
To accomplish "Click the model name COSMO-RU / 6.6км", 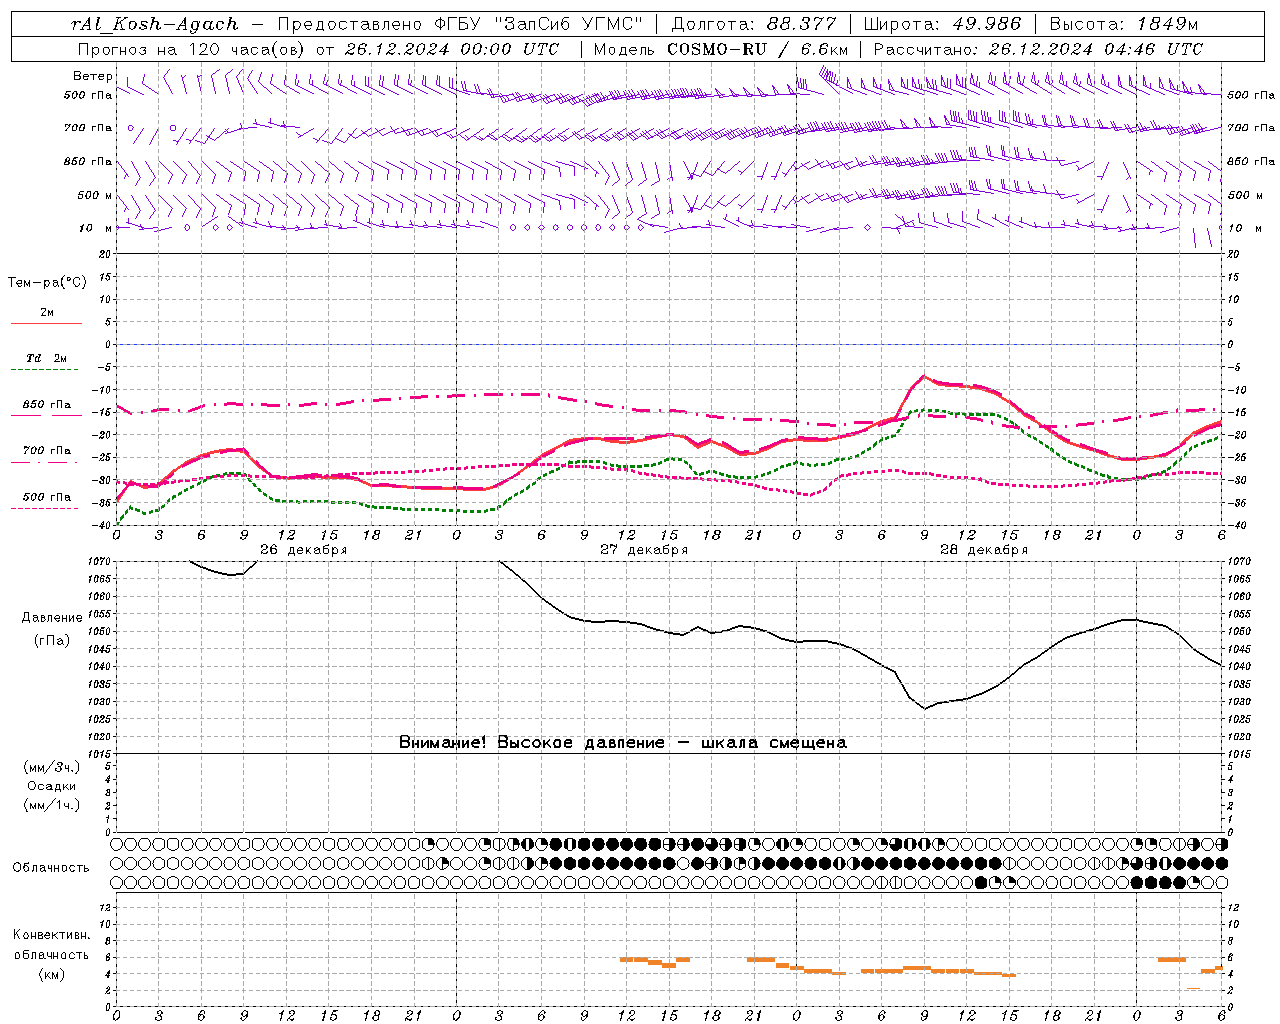I will tap(758, 49).
